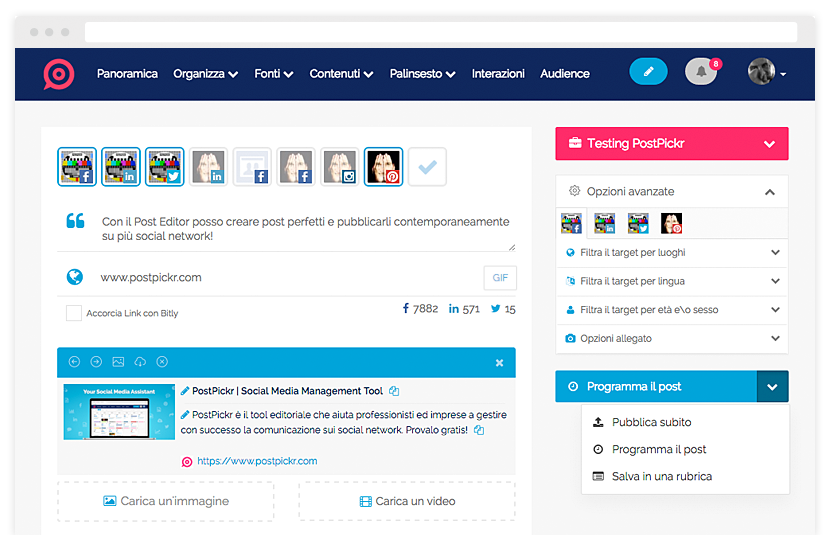The height and width of the screenshot is (535, 830).
Task: Click the circled X remove-image icon
Action: [x=162, y=361]
